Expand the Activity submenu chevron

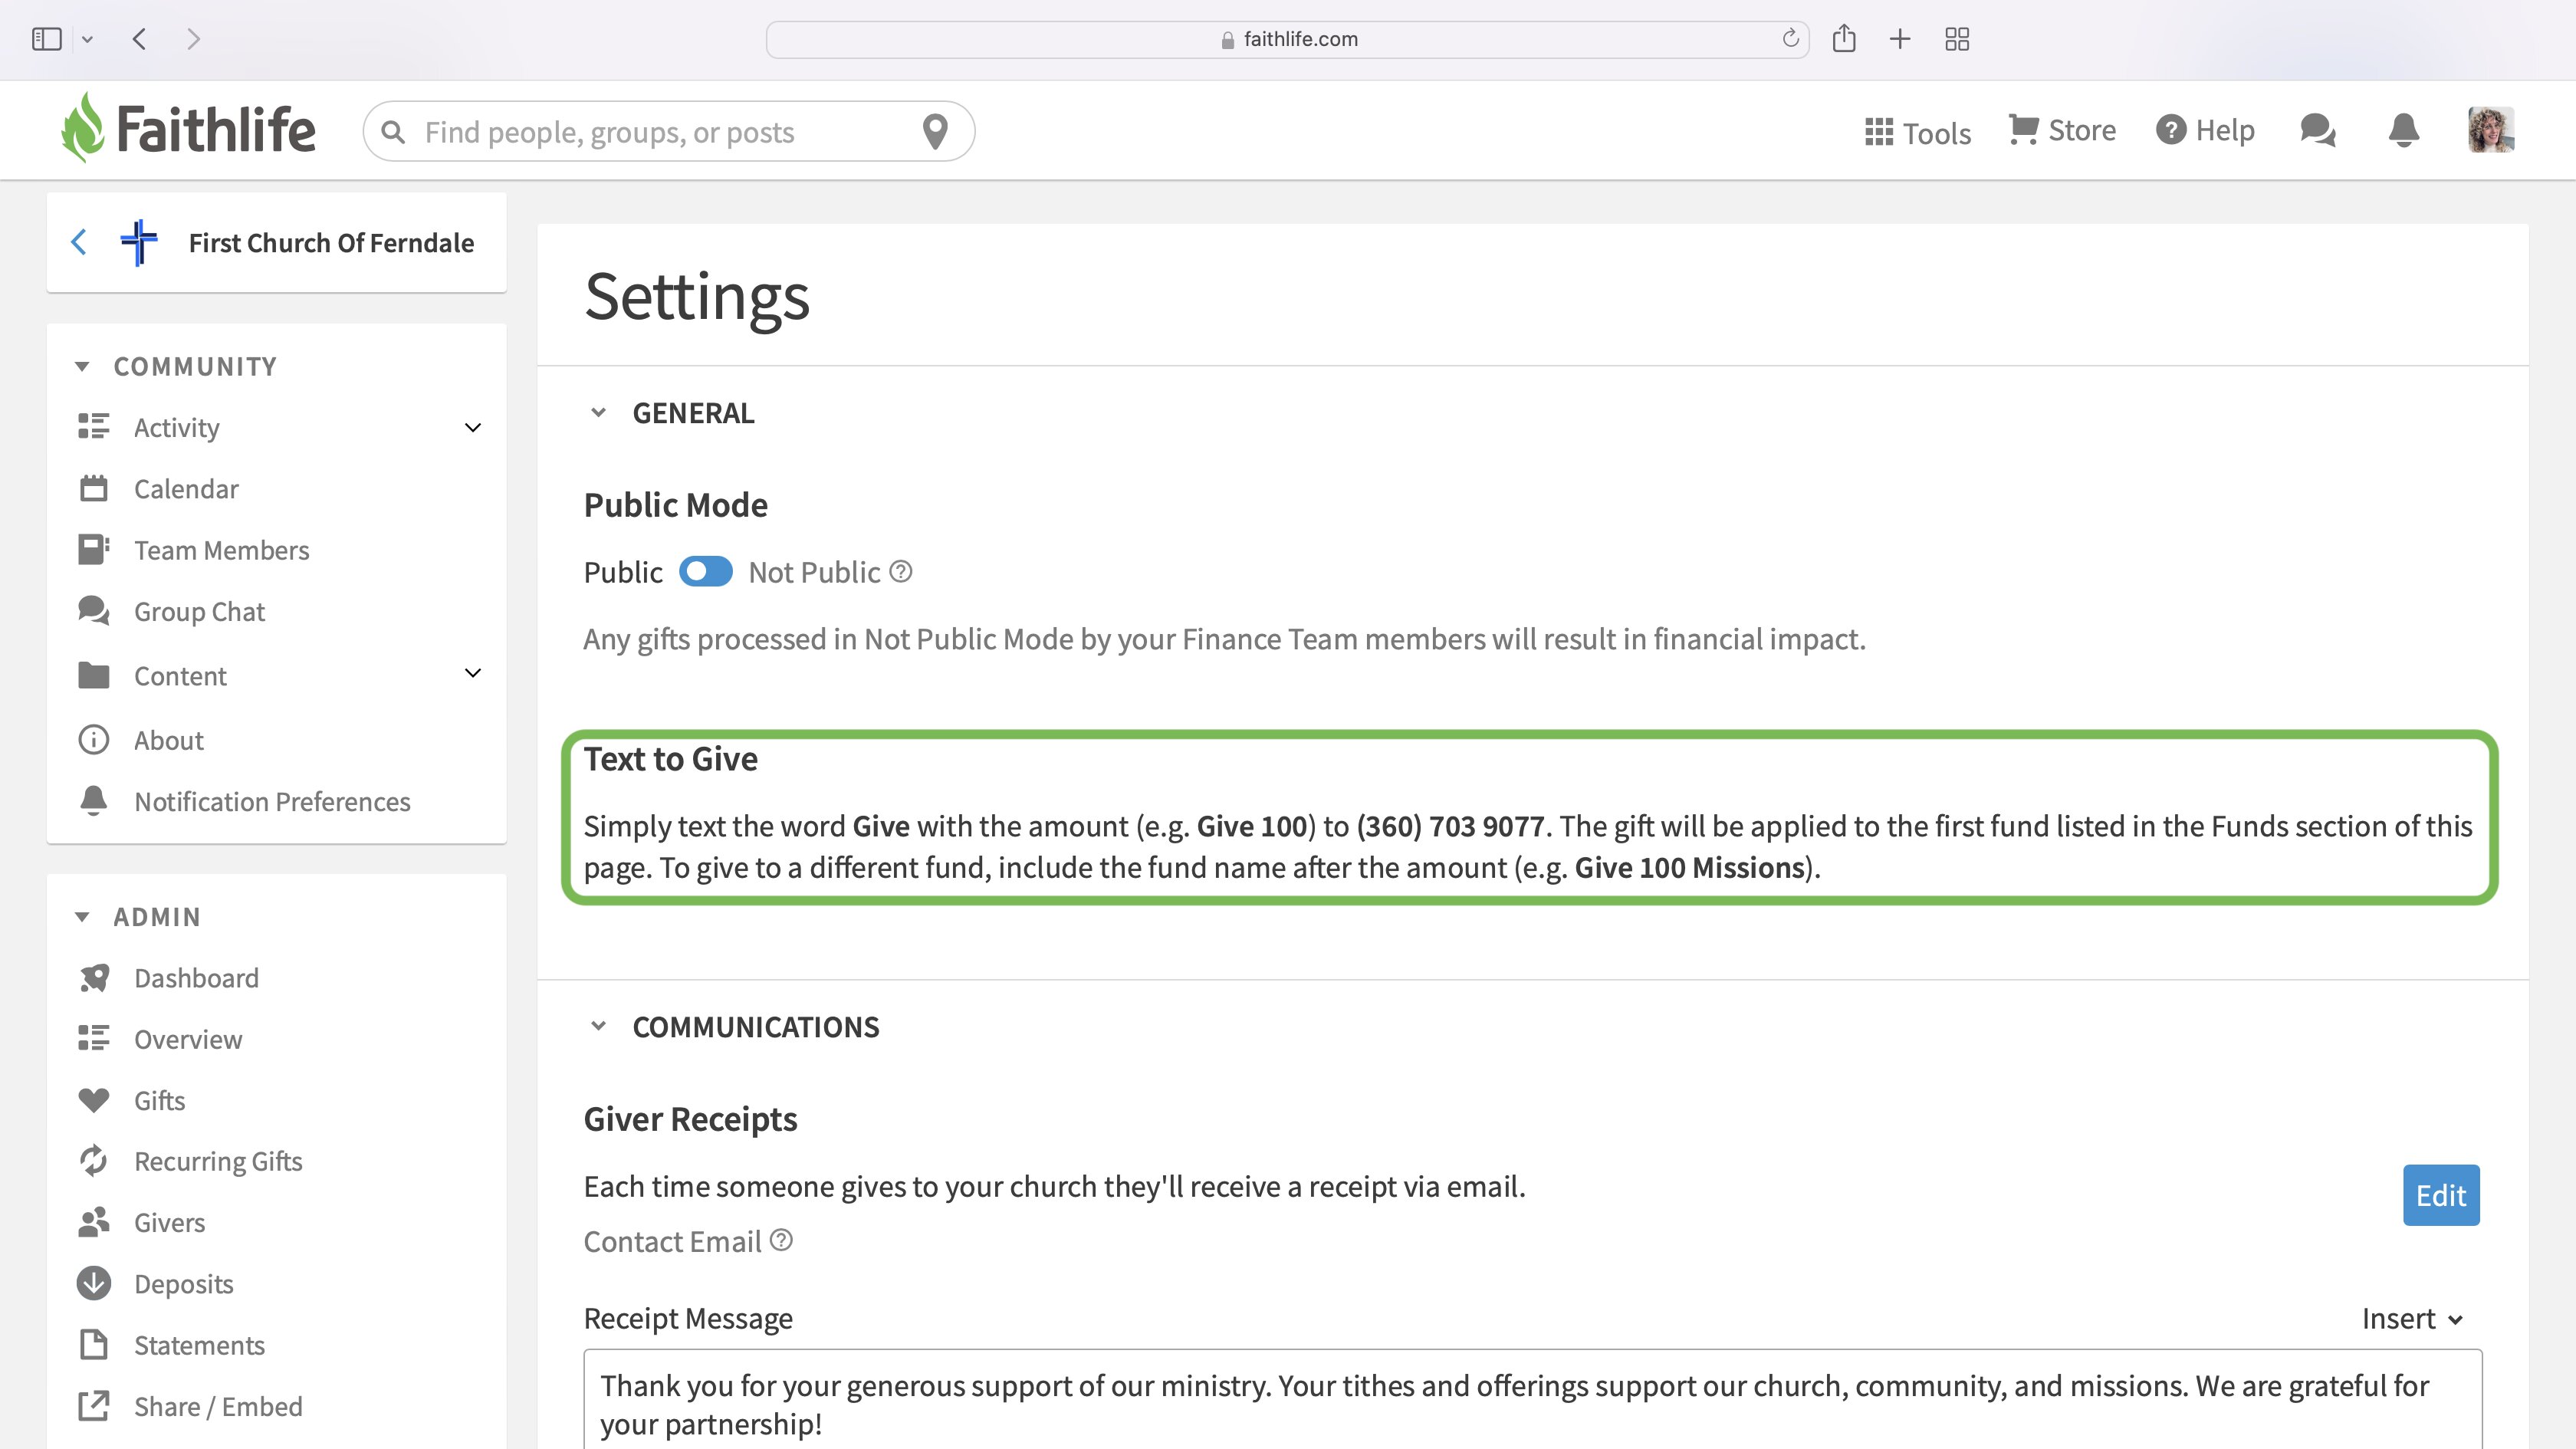click(x=473, y=428)
